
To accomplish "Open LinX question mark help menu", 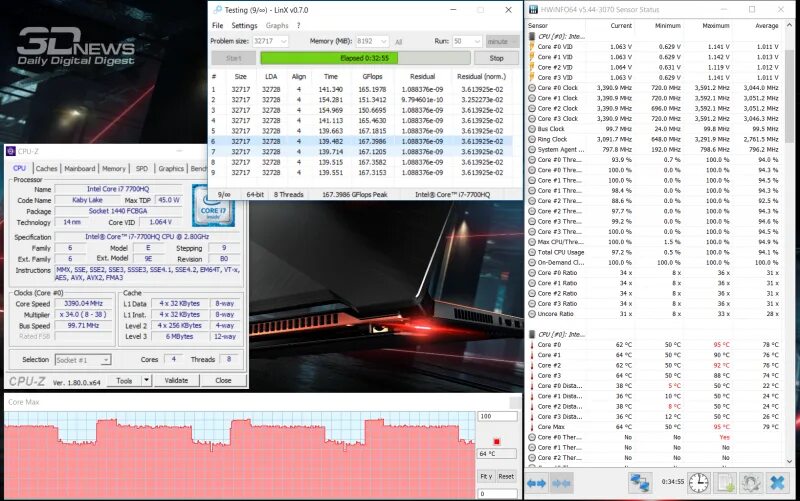I will point(298,26).
